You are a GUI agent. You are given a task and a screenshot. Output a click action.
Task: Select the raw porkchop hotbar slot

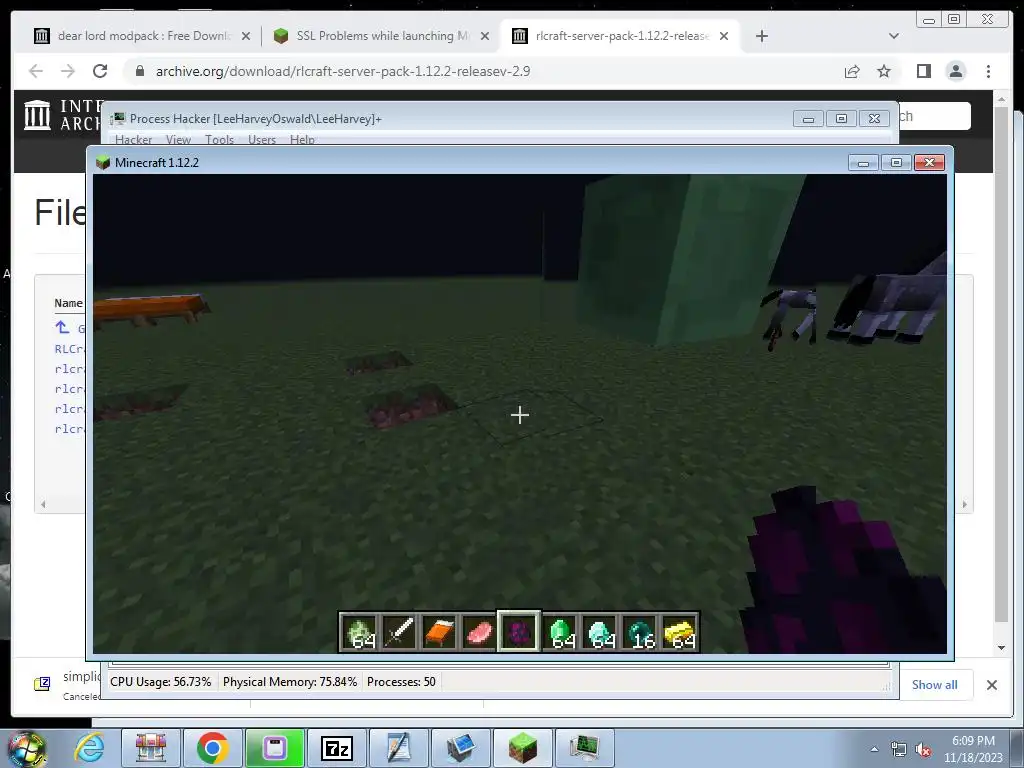[x=479, y=632]
